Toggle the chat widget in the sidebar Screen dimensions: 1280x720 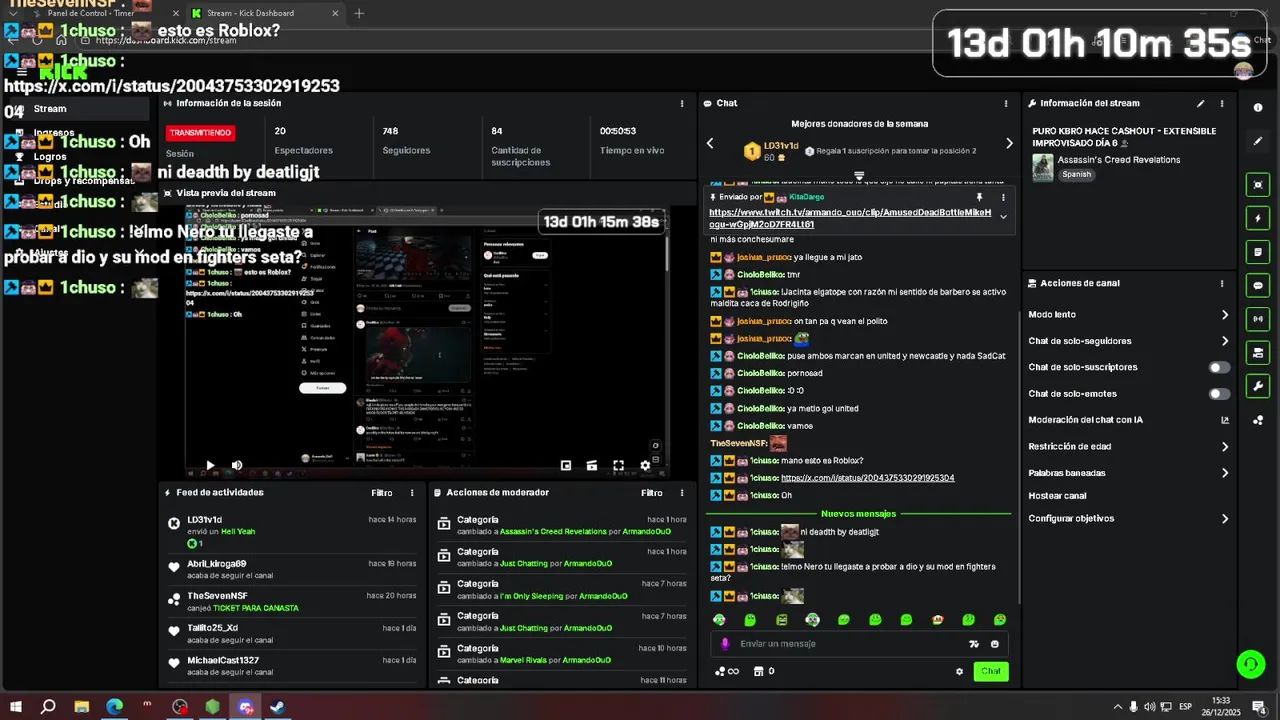[1258, 285]
